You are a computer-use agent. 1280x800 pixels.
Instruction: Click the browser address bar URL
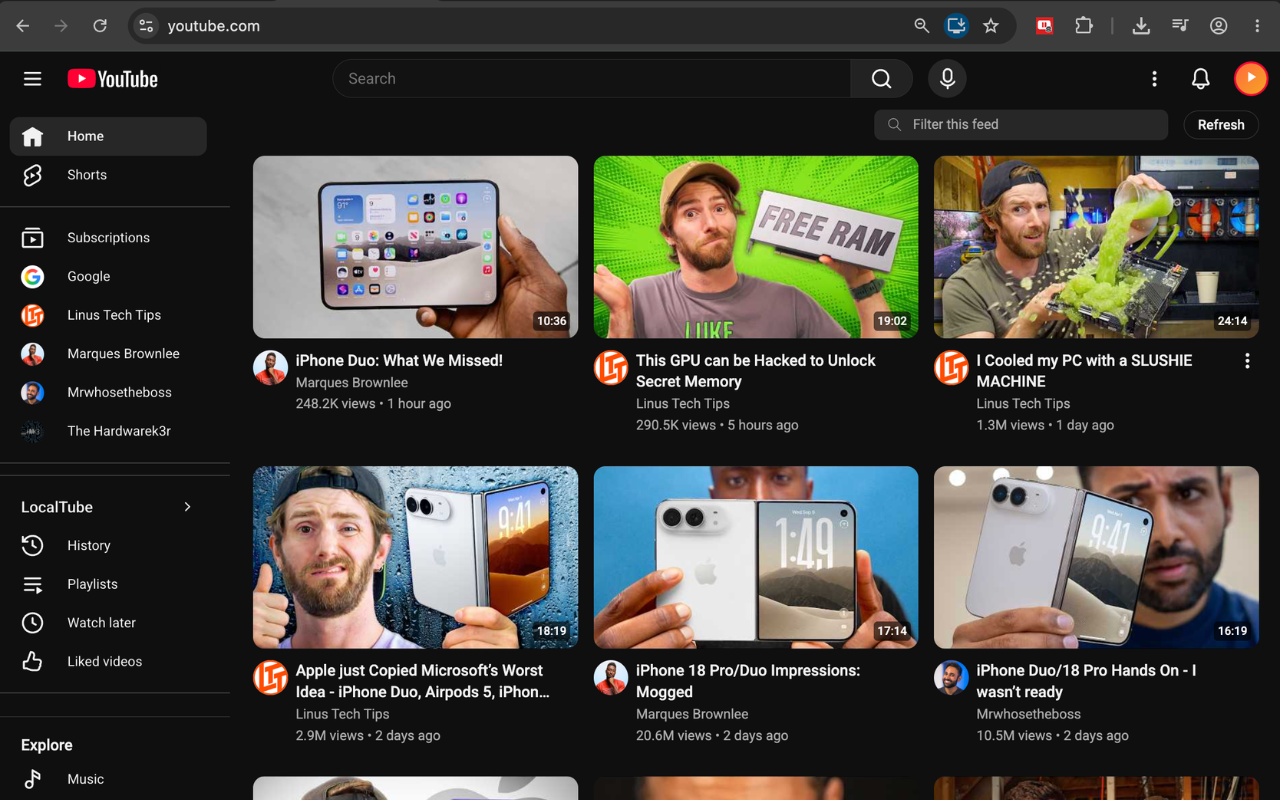(x=214, y=26)
